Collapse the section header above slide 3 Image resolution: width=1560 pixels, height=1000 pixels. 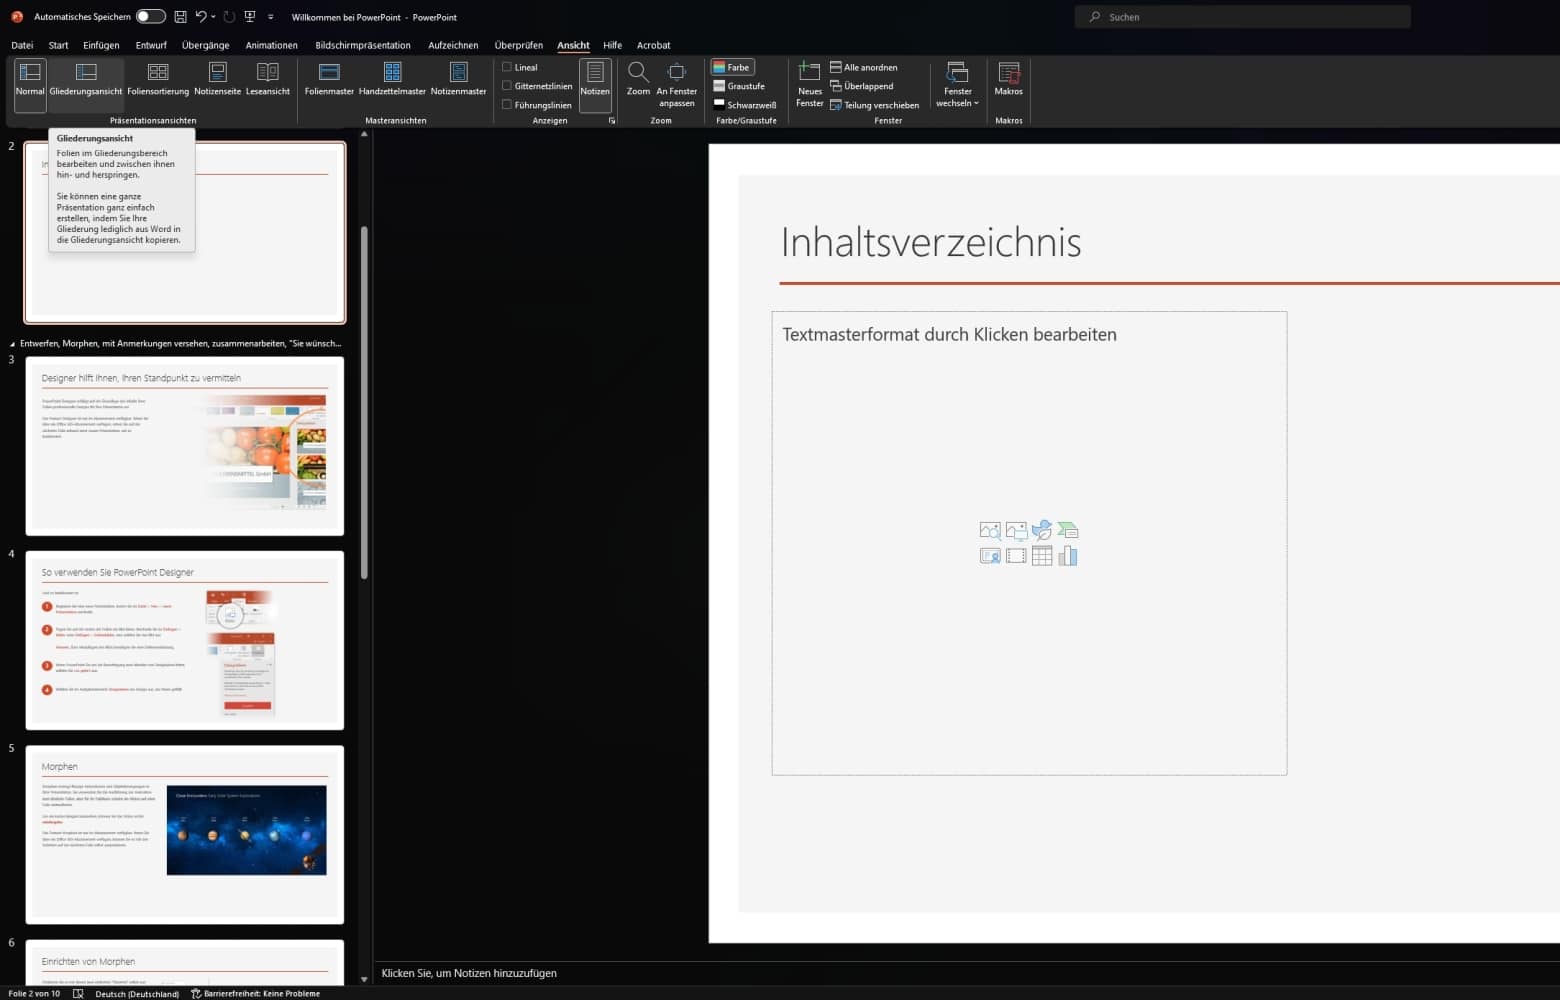12,344
